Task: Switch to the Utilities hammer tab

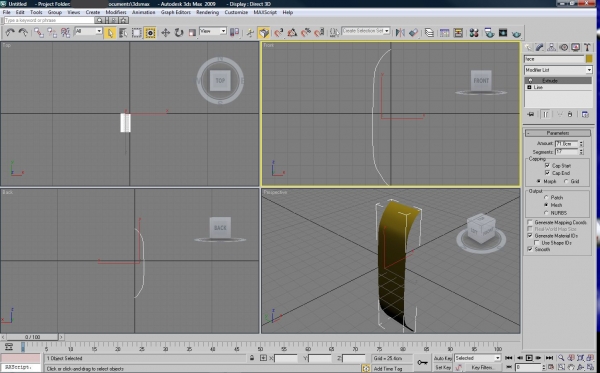Action: [x=587, y=47]
